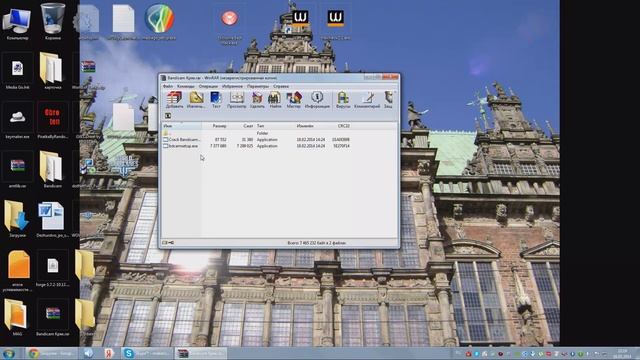The image size is (640, 360).
Task: Click the Вирусы (Virus scan) icon
Action: [x=343, y=100]
